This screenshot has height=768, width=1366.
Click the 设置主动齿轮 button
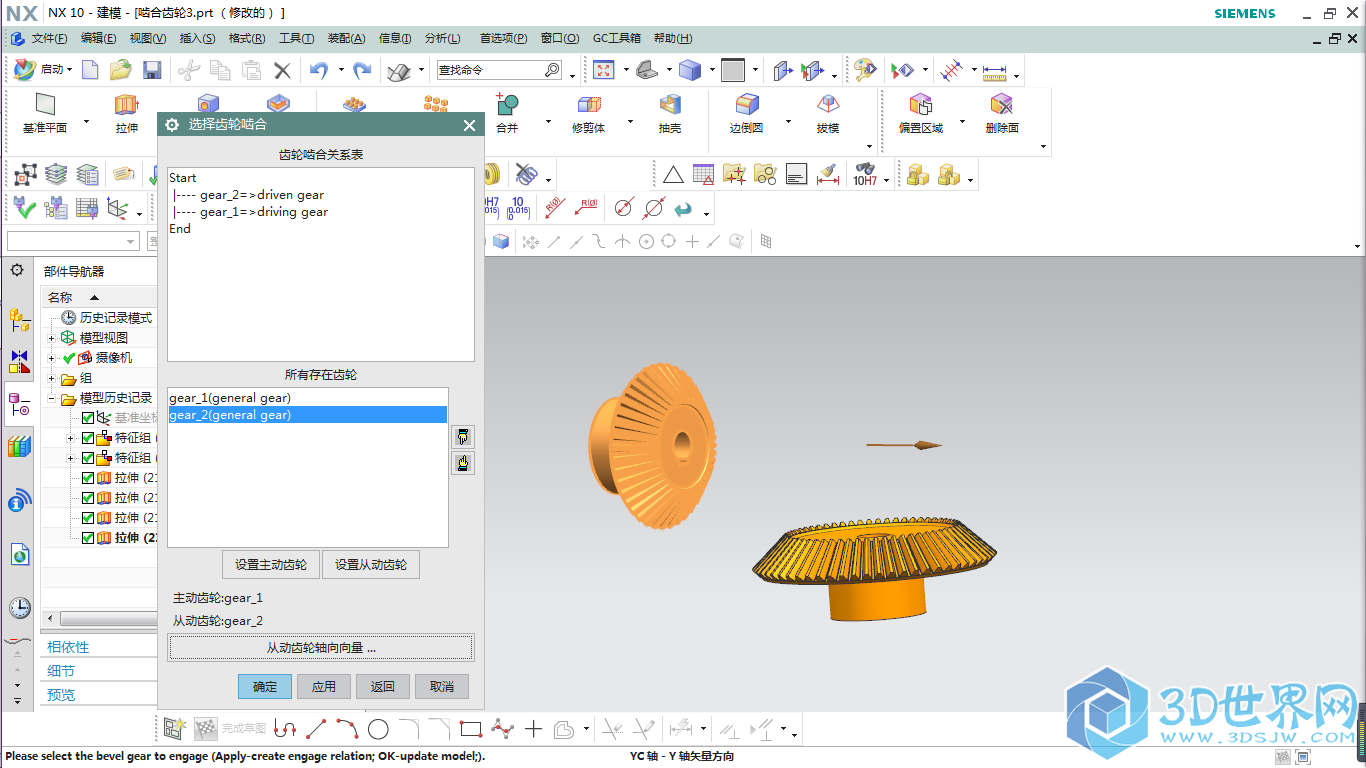point(271,565)
